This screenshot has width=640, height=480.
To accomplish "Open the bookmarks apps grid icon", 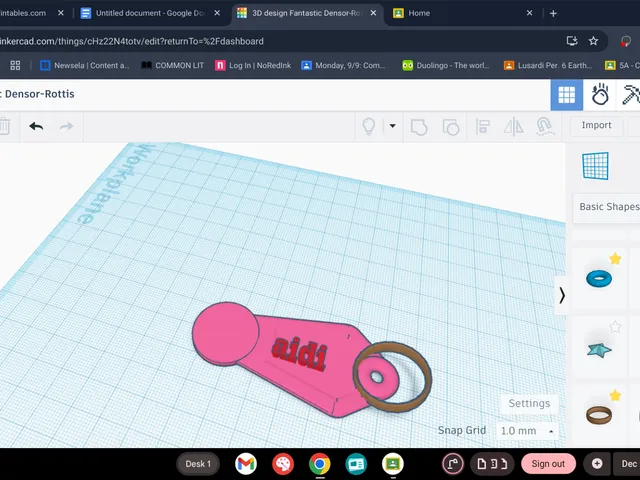I will coord(15,65).
